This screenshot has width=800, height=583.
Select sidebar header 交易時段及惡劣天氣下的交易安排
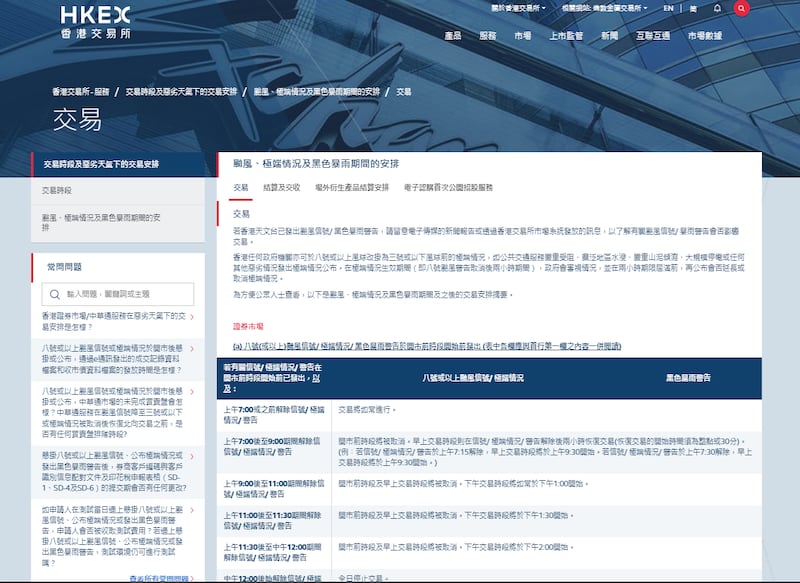118,164
